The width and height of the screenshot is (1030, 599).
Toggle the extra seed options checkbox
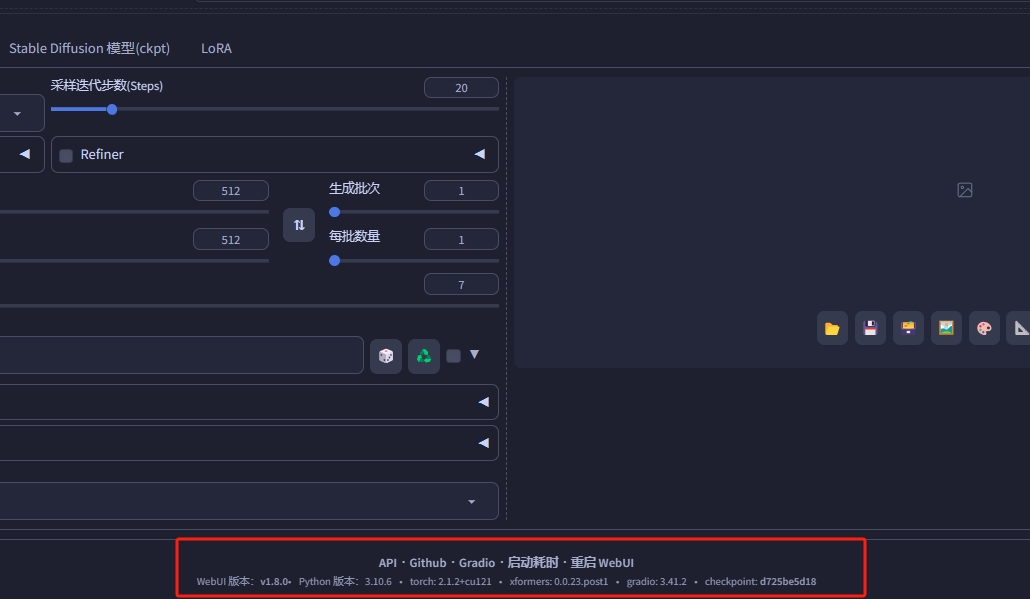click(x=452, y=355)
